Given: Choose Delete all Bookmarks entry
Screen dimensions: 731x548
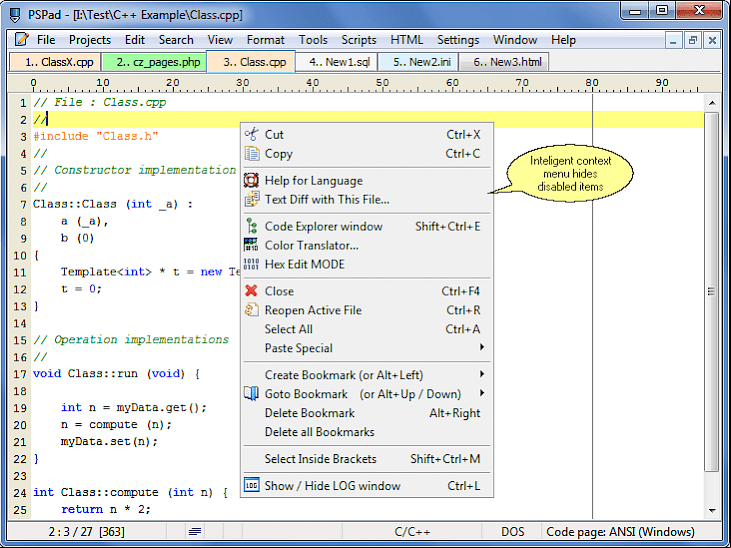Looking at the screenshot, I should pos(367,432).
